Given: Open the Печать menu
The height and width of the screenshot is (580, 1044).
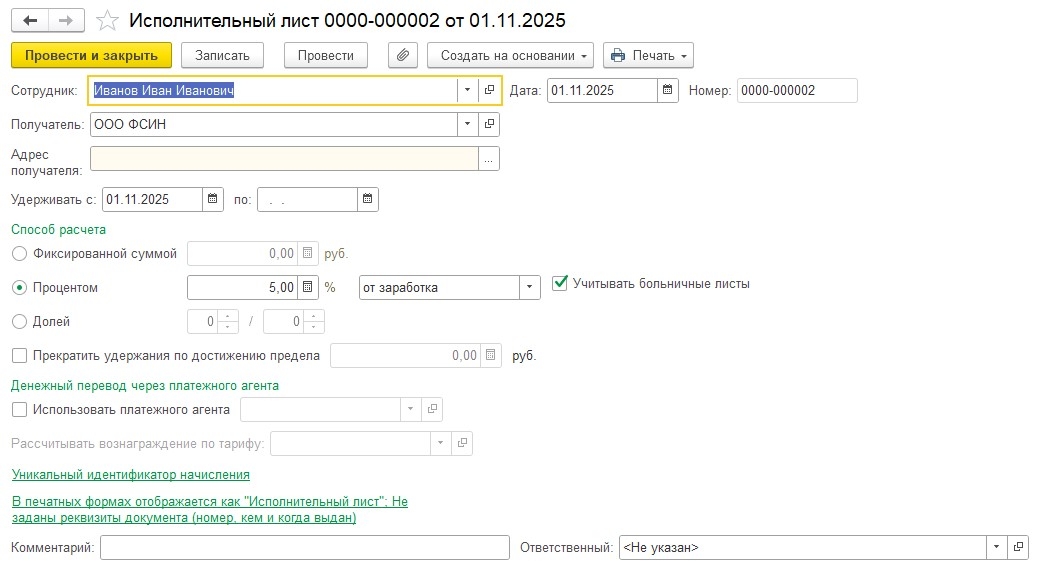Looking at the screenshot, I should pos(648,55).
